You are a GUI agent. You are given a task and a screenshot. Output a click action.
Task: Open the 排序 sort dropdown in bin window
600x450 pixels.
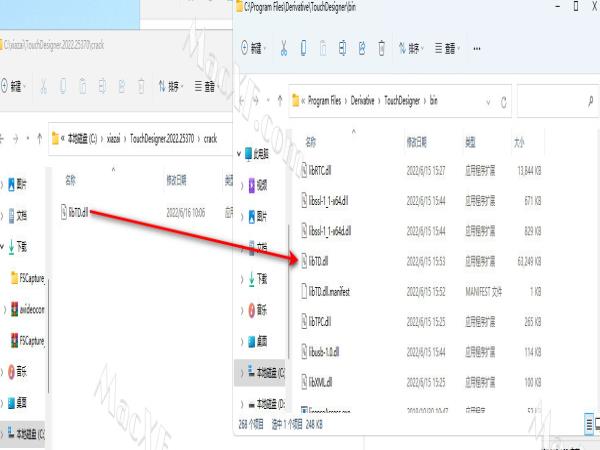[411, 48]
